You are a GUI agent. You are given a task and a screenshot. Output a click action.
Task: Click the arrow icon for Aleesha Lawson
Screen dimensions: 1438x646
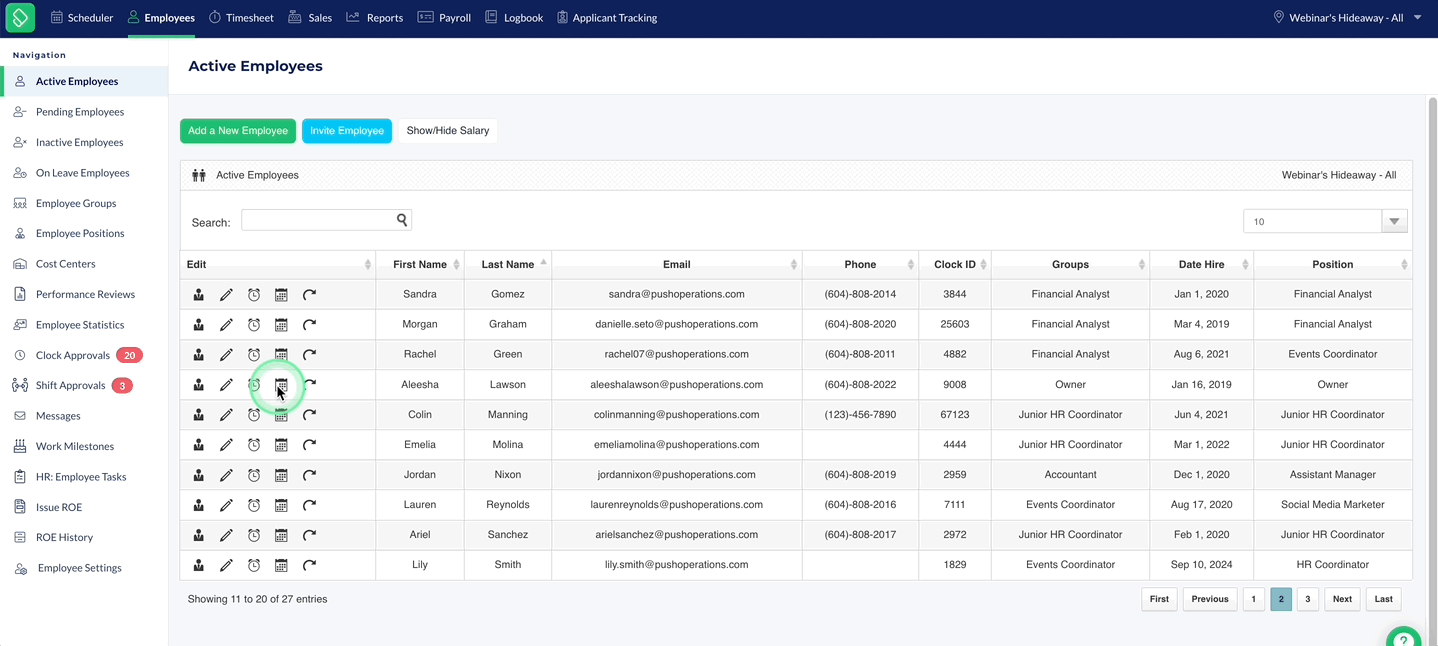click(x=310, y=385)
